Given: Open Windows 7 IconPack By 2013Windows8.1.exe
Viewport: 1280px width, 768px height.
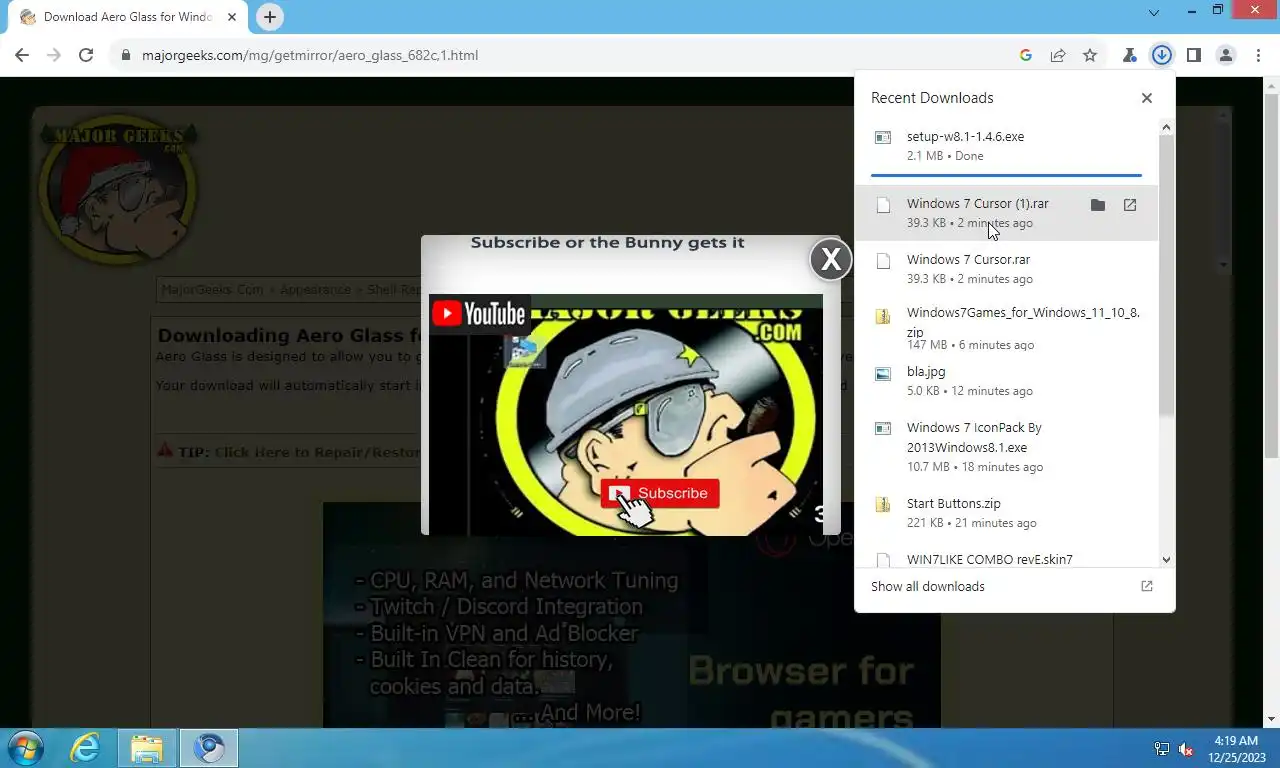Looking at the screenshot, I should [x=1006, y=447].
